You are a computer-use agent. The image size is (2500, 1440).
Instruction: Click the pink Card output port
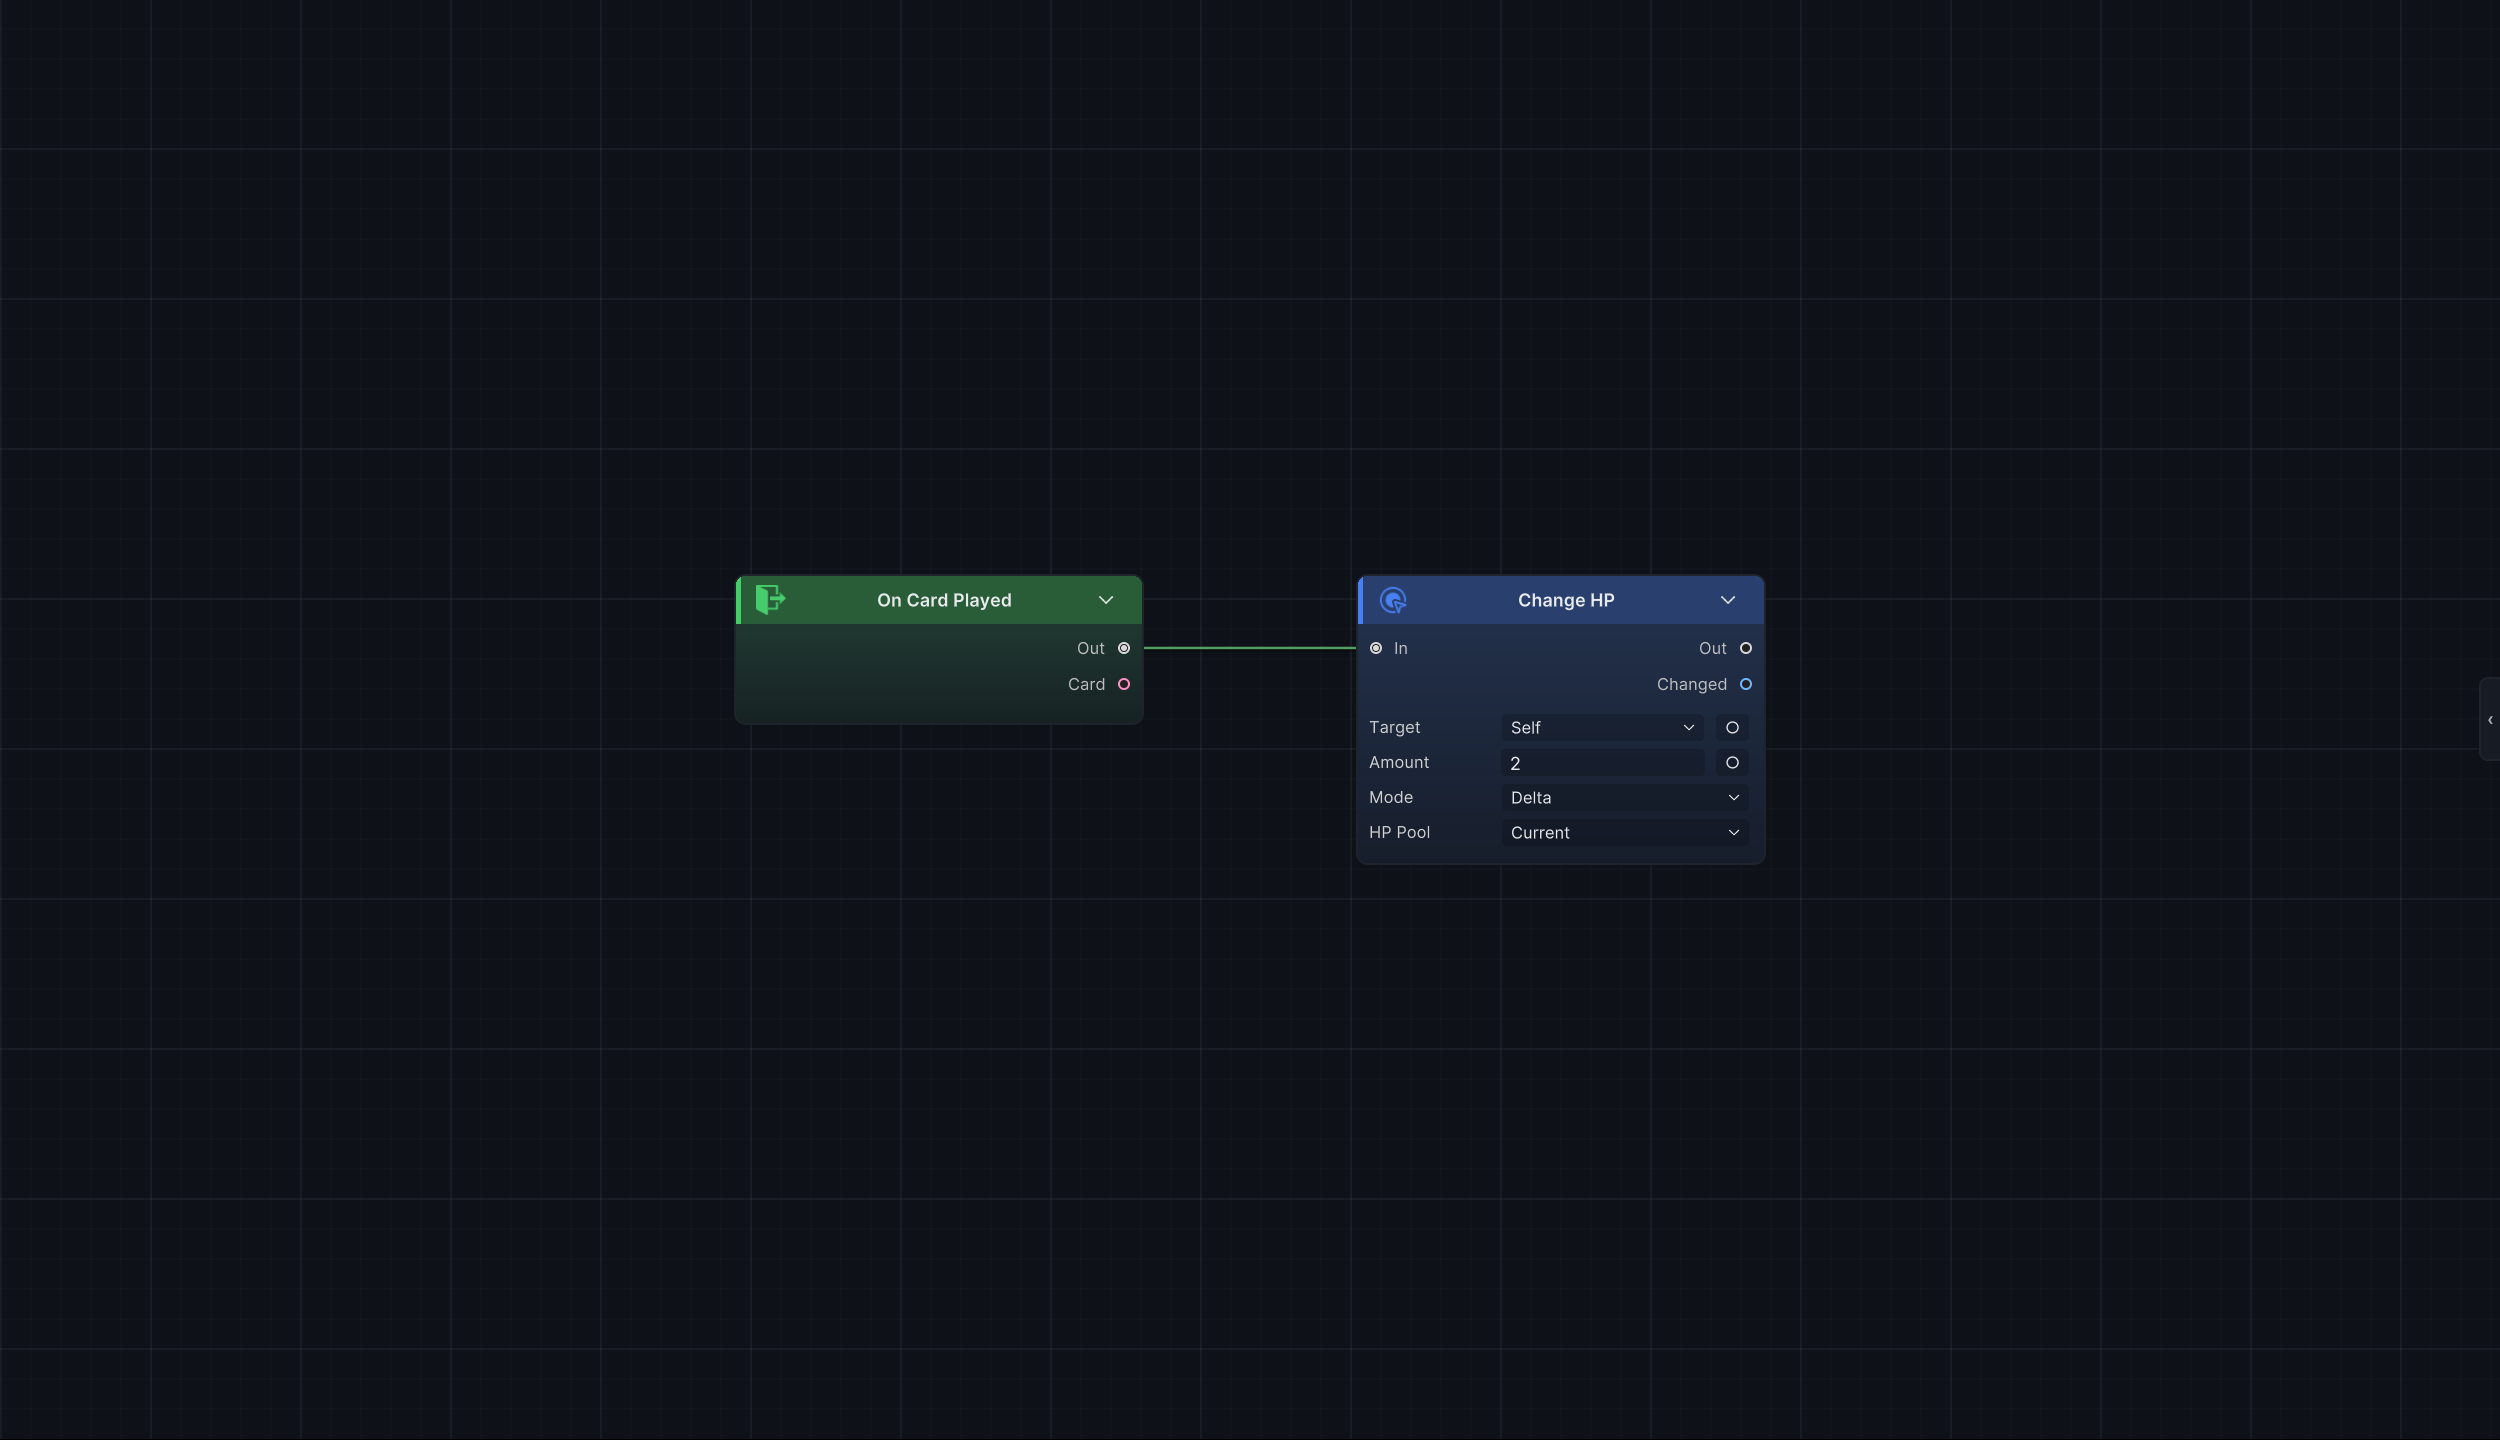[1124, 684]
